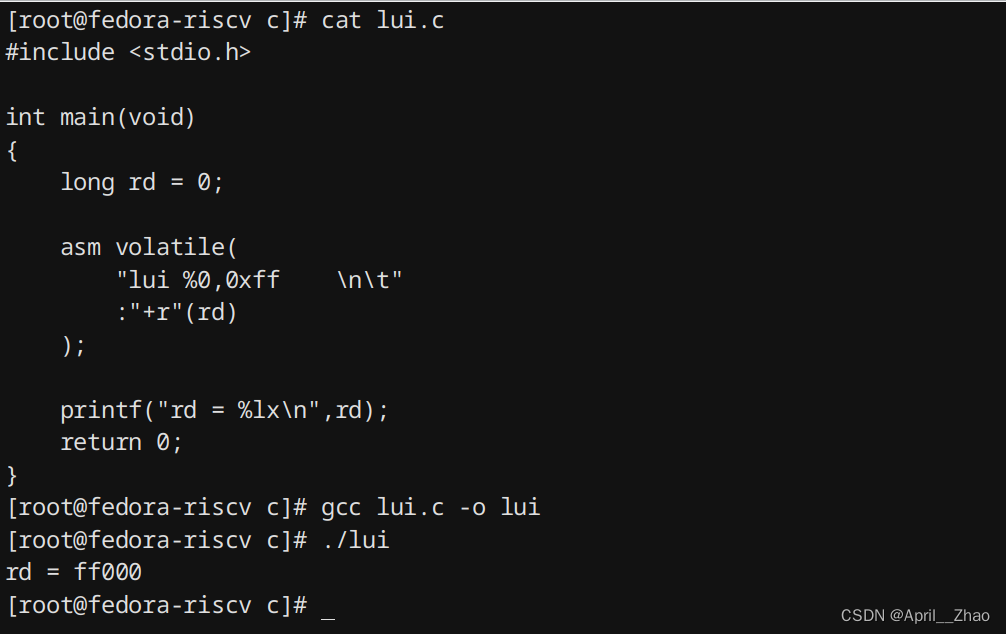Click the 'return 0;' line
Image resolution: width=1006 pixels, height=634 pixels.
(x=121, y=442)
